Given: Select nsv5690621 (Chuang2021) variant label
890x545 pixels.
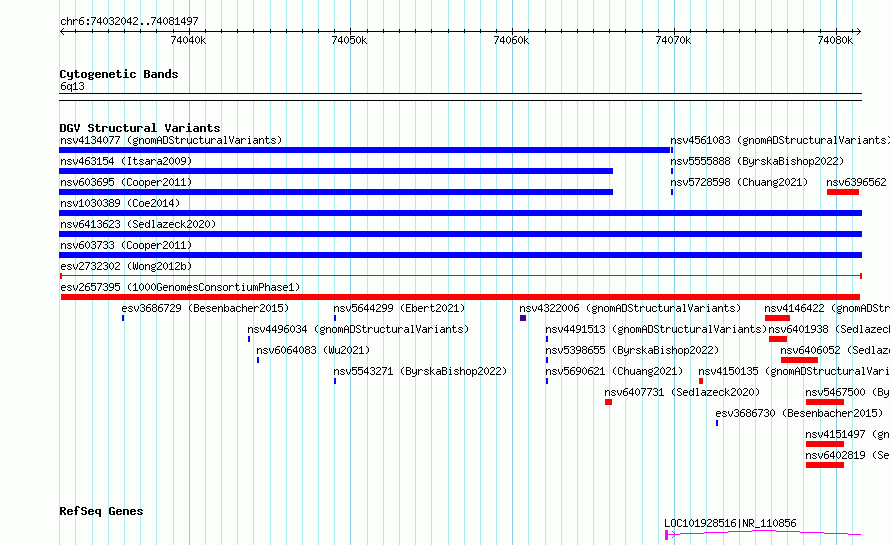Looking at the screenshot, I should pos(614,371).
